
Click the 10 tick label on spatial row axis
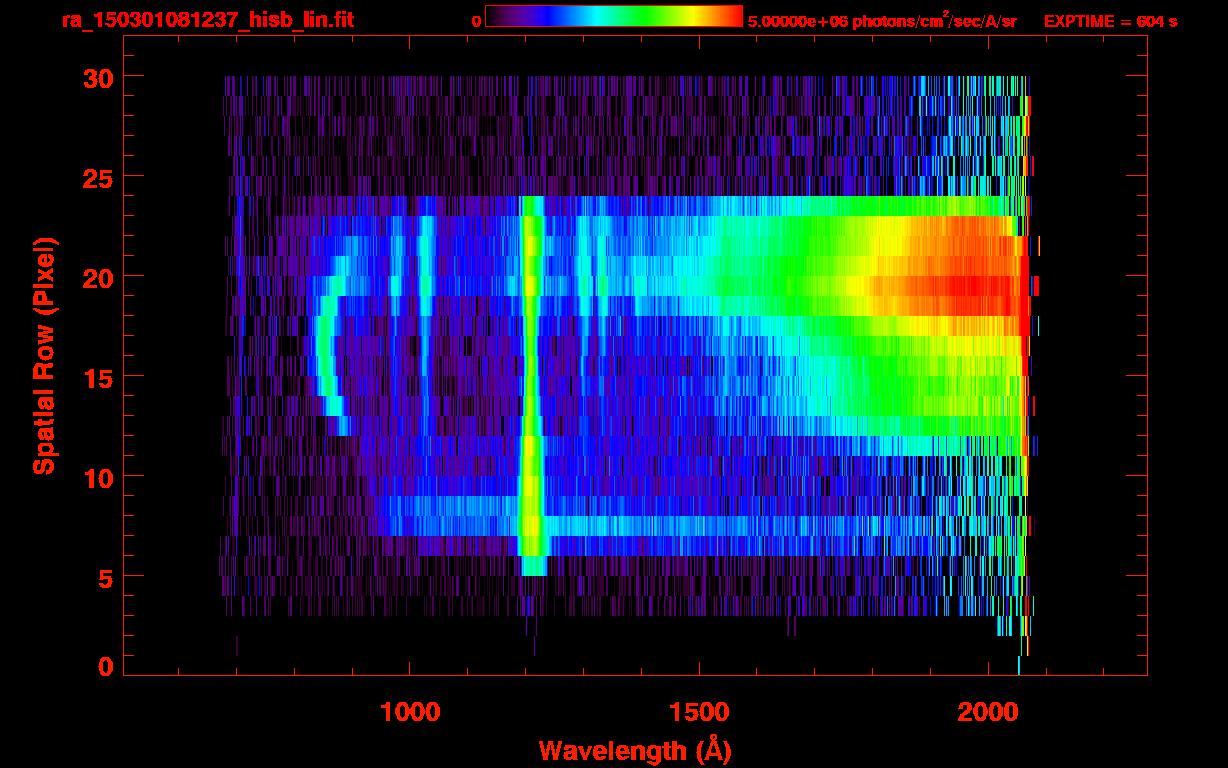[x=98, y=477]
